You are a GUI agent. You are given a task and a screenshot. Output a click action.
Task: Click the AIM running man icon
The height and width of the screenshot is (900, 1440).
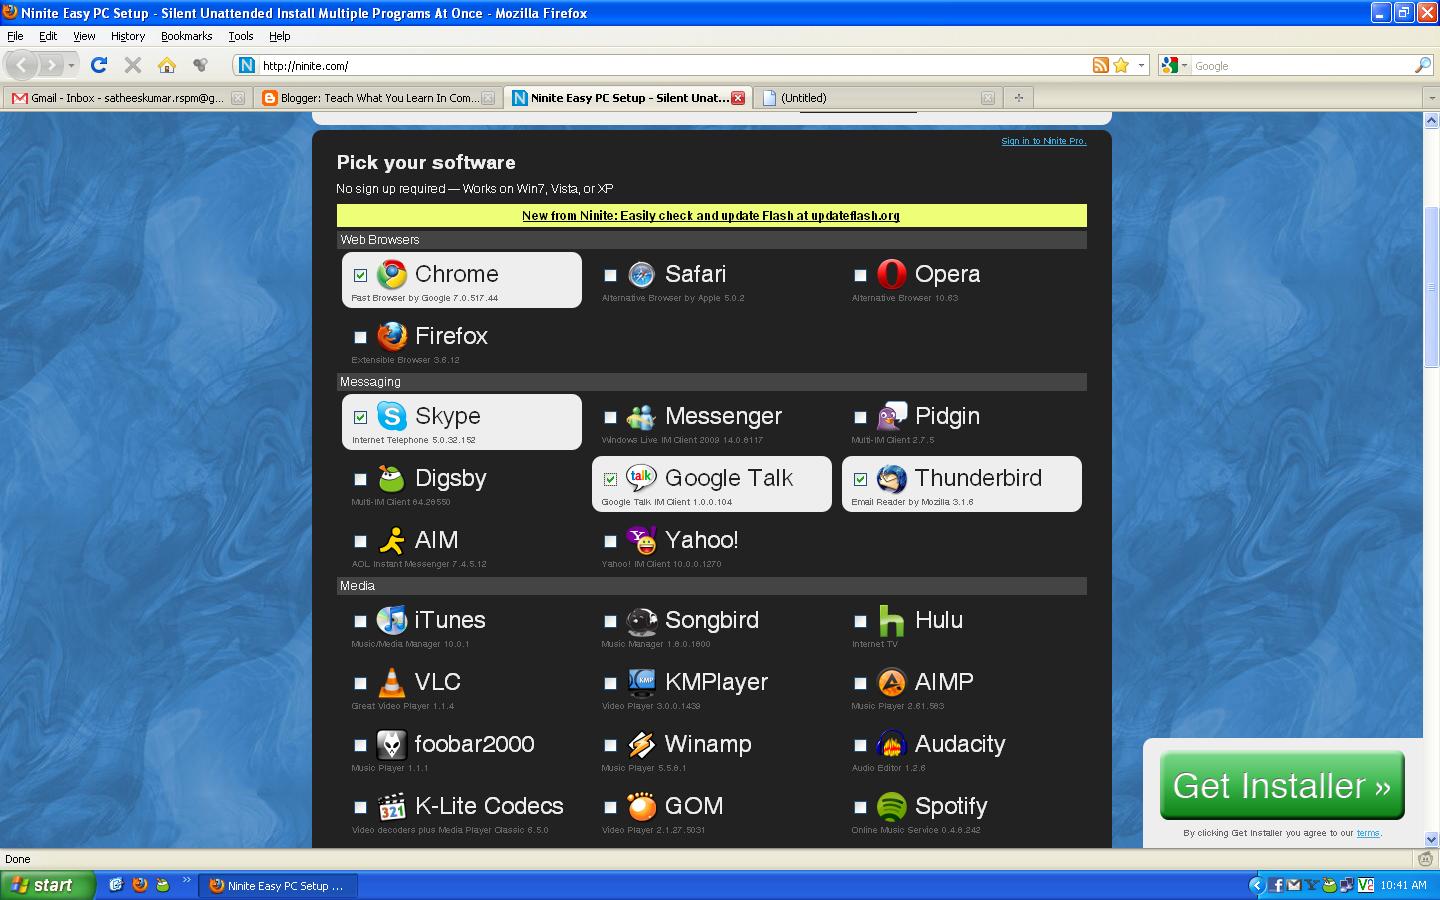[x=391, y=540]
